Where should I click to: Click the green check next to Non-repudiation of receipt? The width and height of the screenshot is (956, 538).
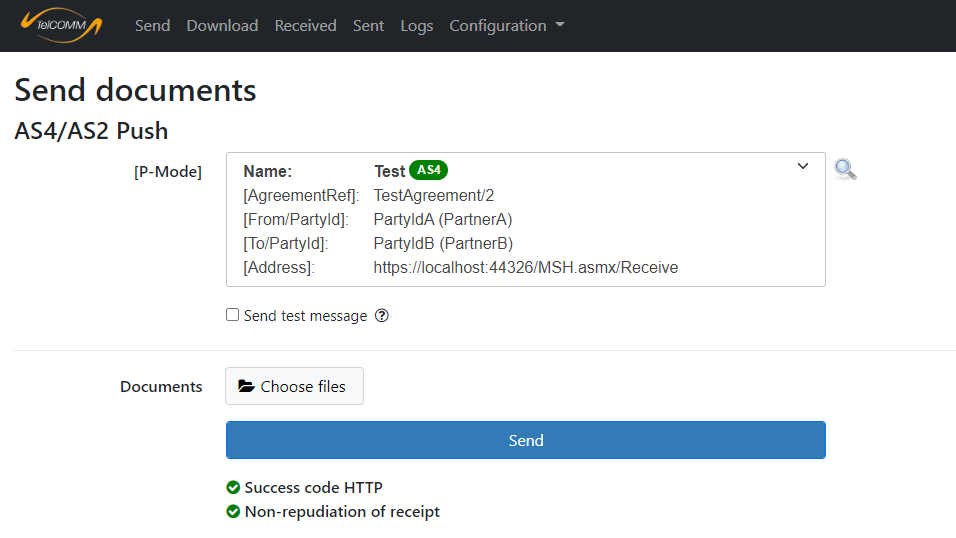[x=233, y=511]
